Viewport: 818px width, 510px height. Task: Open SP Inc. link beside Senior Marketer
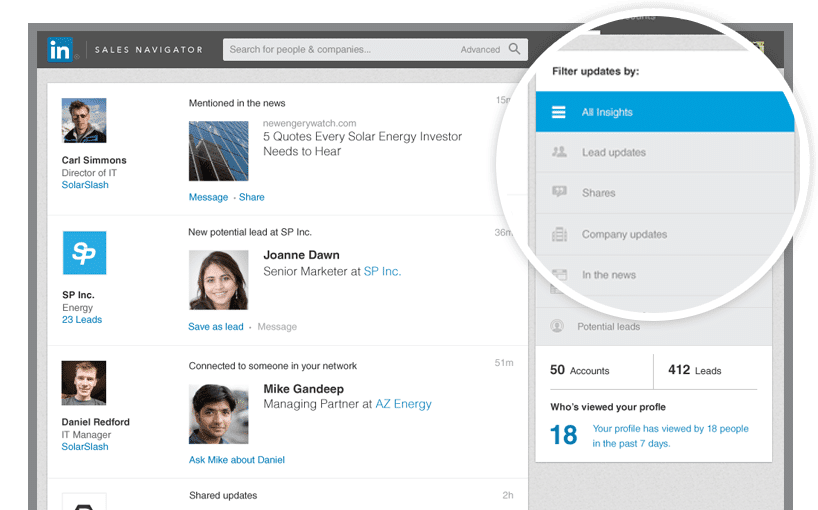pyautogui.click(x=382, y=271)
